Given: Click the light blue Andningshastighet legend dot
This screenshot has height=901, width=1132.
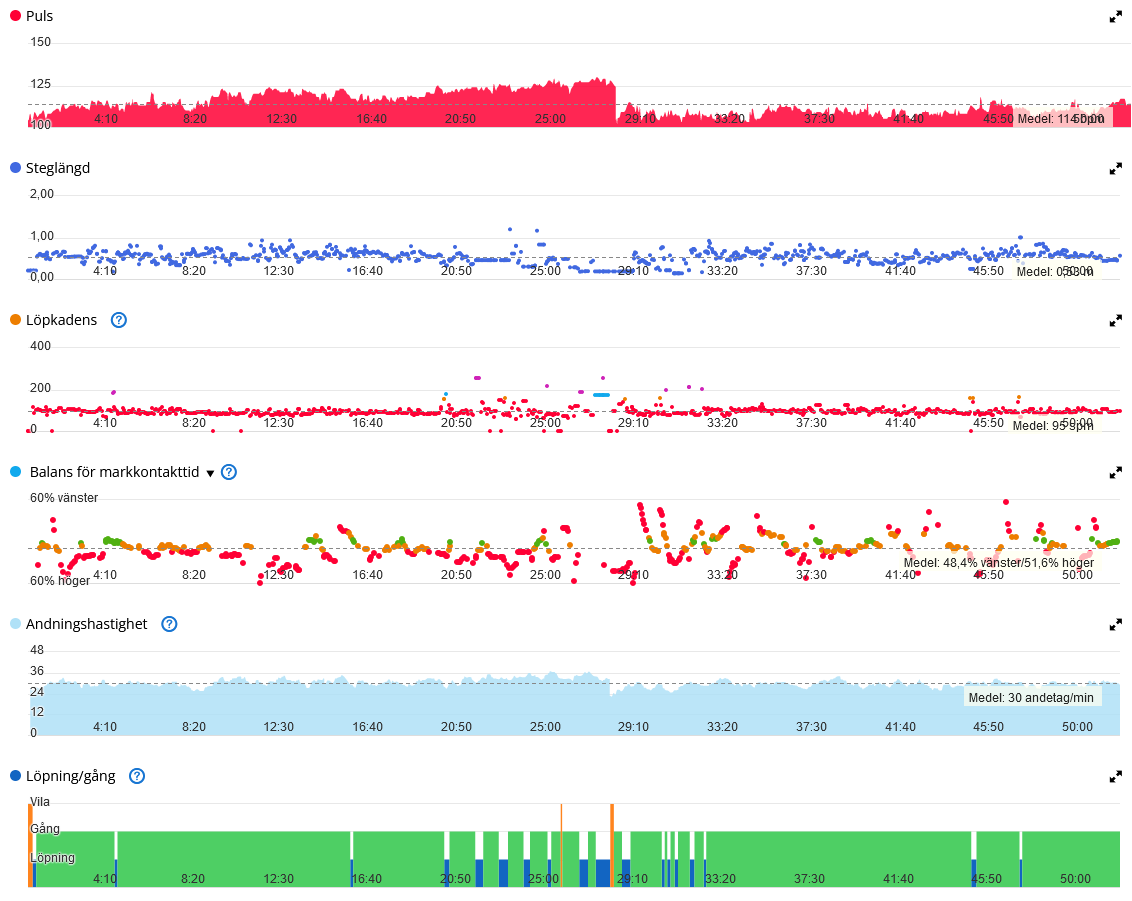Looking at the screenshot, I should pos(15,624).
